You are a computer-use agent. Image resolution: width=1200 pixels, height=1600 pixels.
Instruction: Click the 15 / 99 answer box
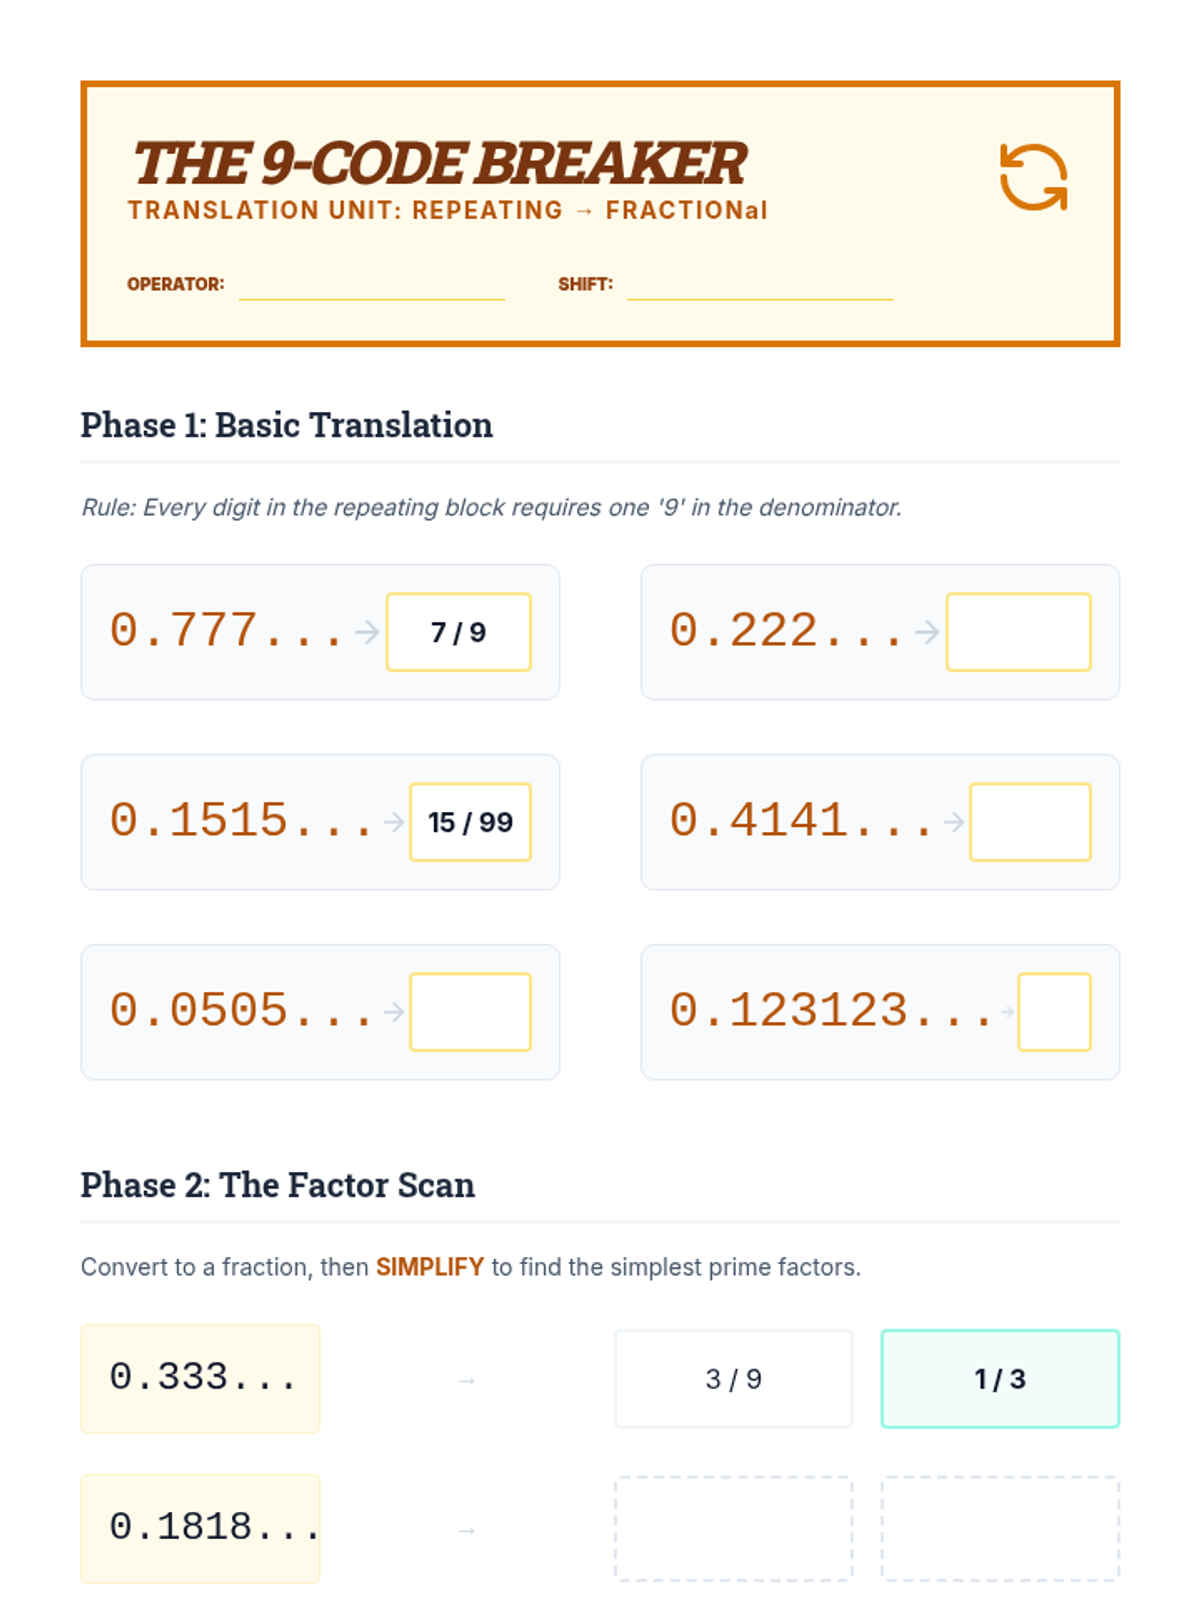click(470, 822)
